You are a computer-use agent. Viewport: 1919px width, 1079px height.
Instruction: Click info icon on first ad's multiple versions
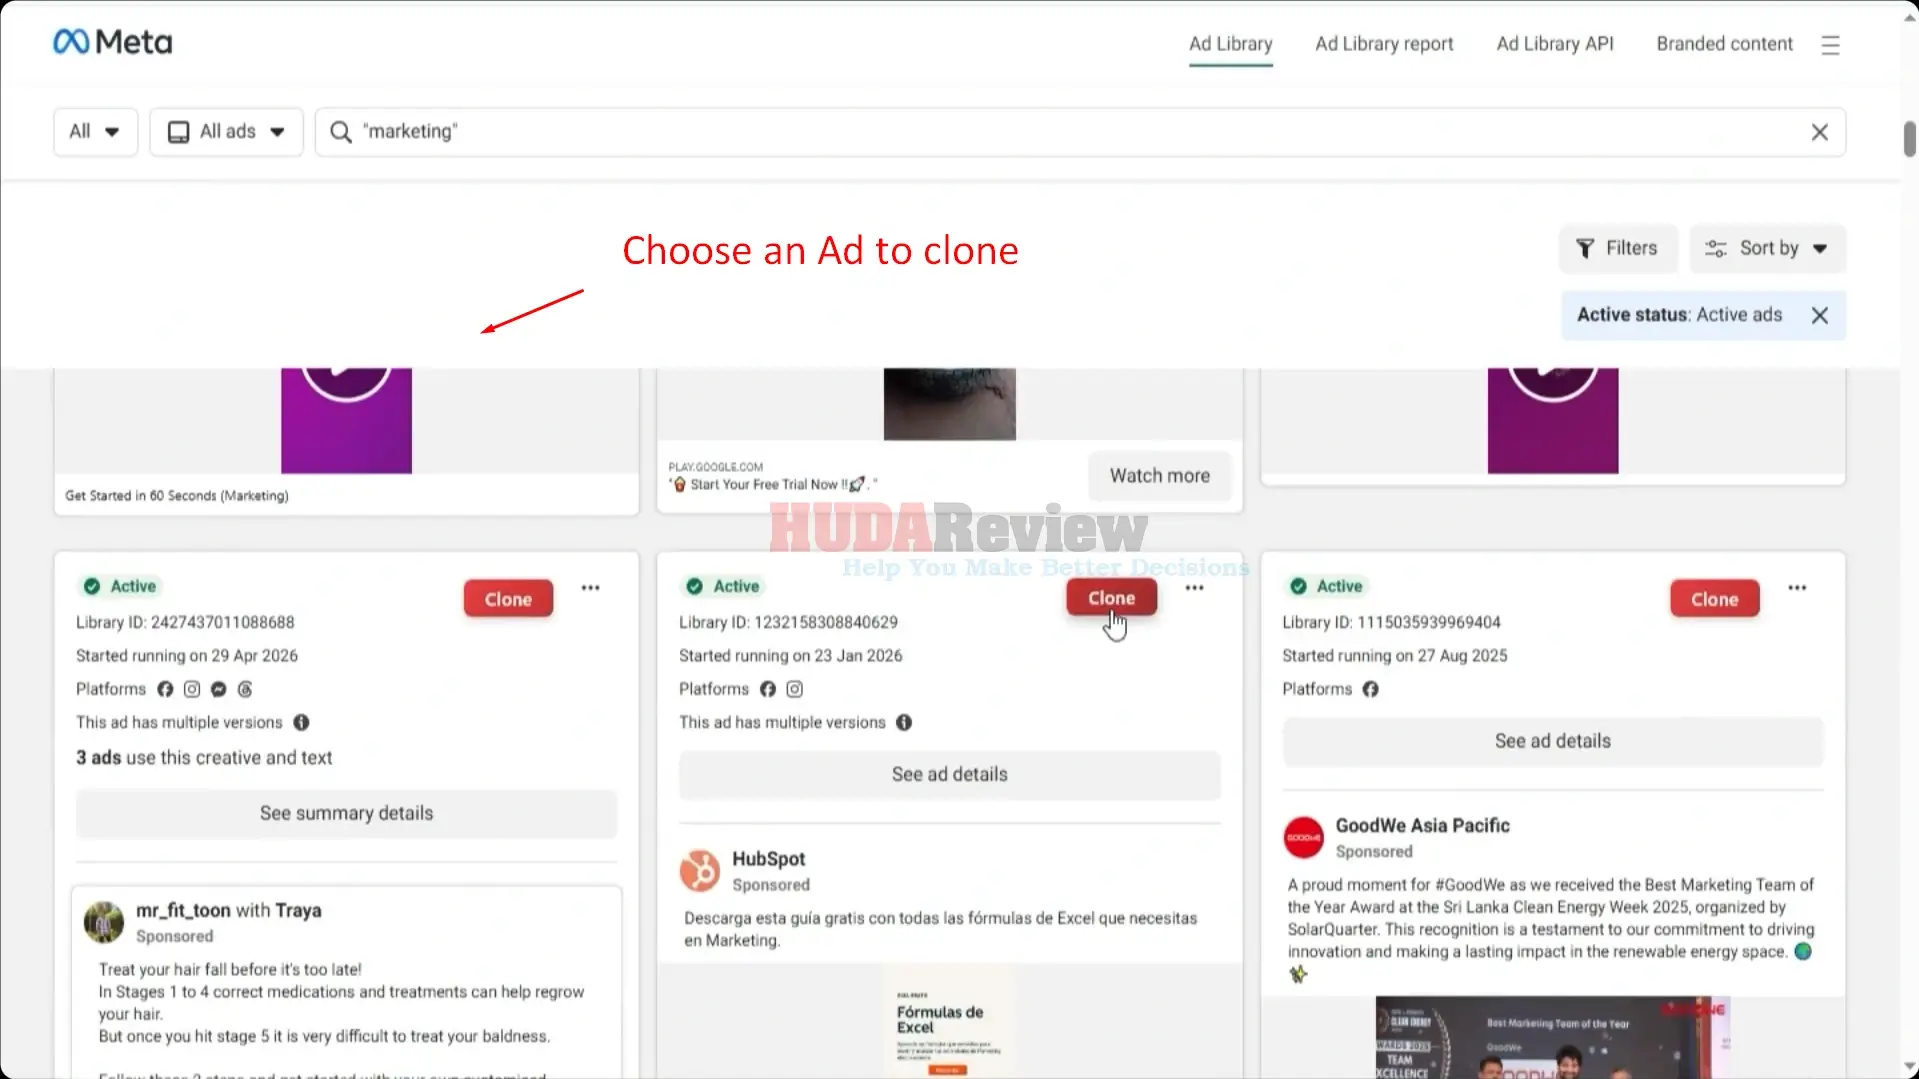(301, 722)
